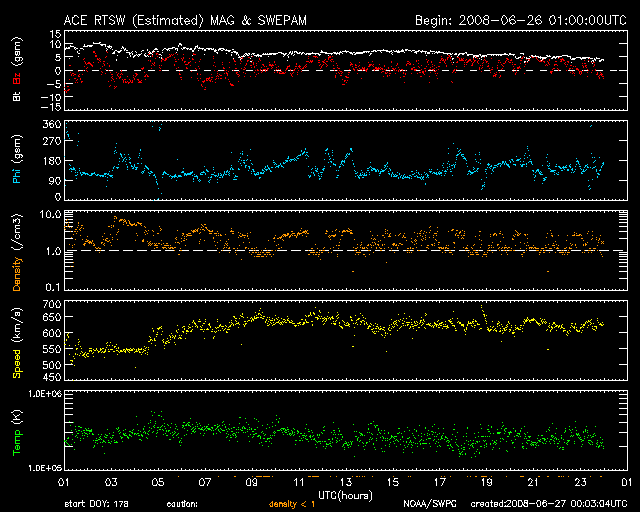Select the 05 hour tick label
Viewport: 640px width, 512px height.
coord(157,482)
